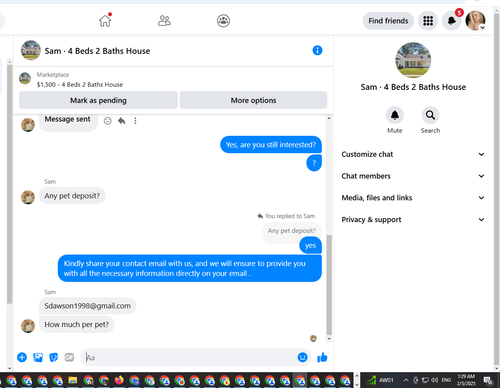Click the reply arrow beside Message sent

pos(121,121)
